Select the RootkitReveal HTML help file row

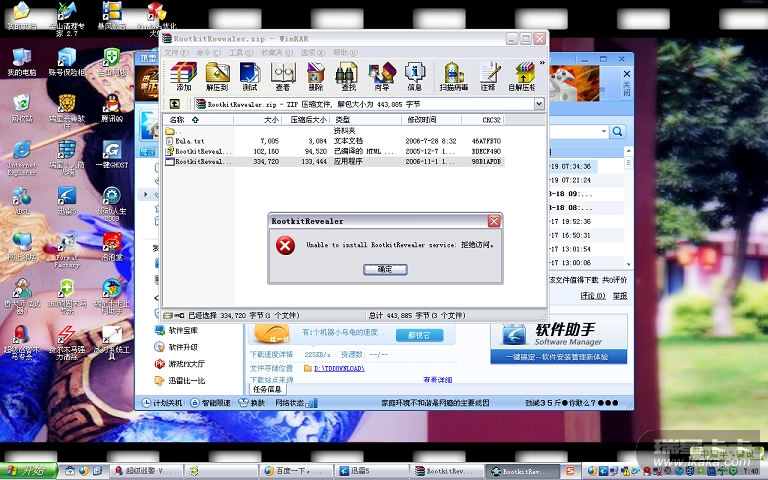coord(334,151)
